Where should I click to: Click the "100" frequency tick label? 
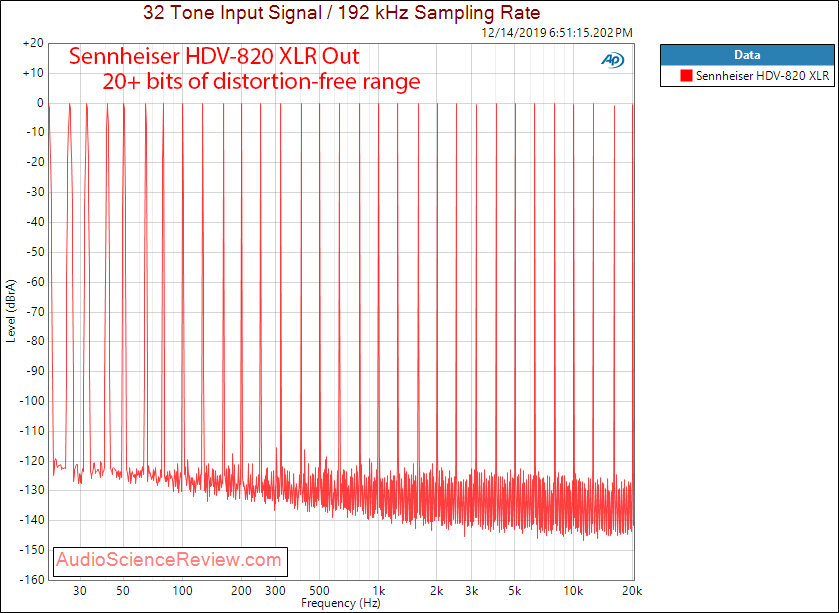coord(182,591)
